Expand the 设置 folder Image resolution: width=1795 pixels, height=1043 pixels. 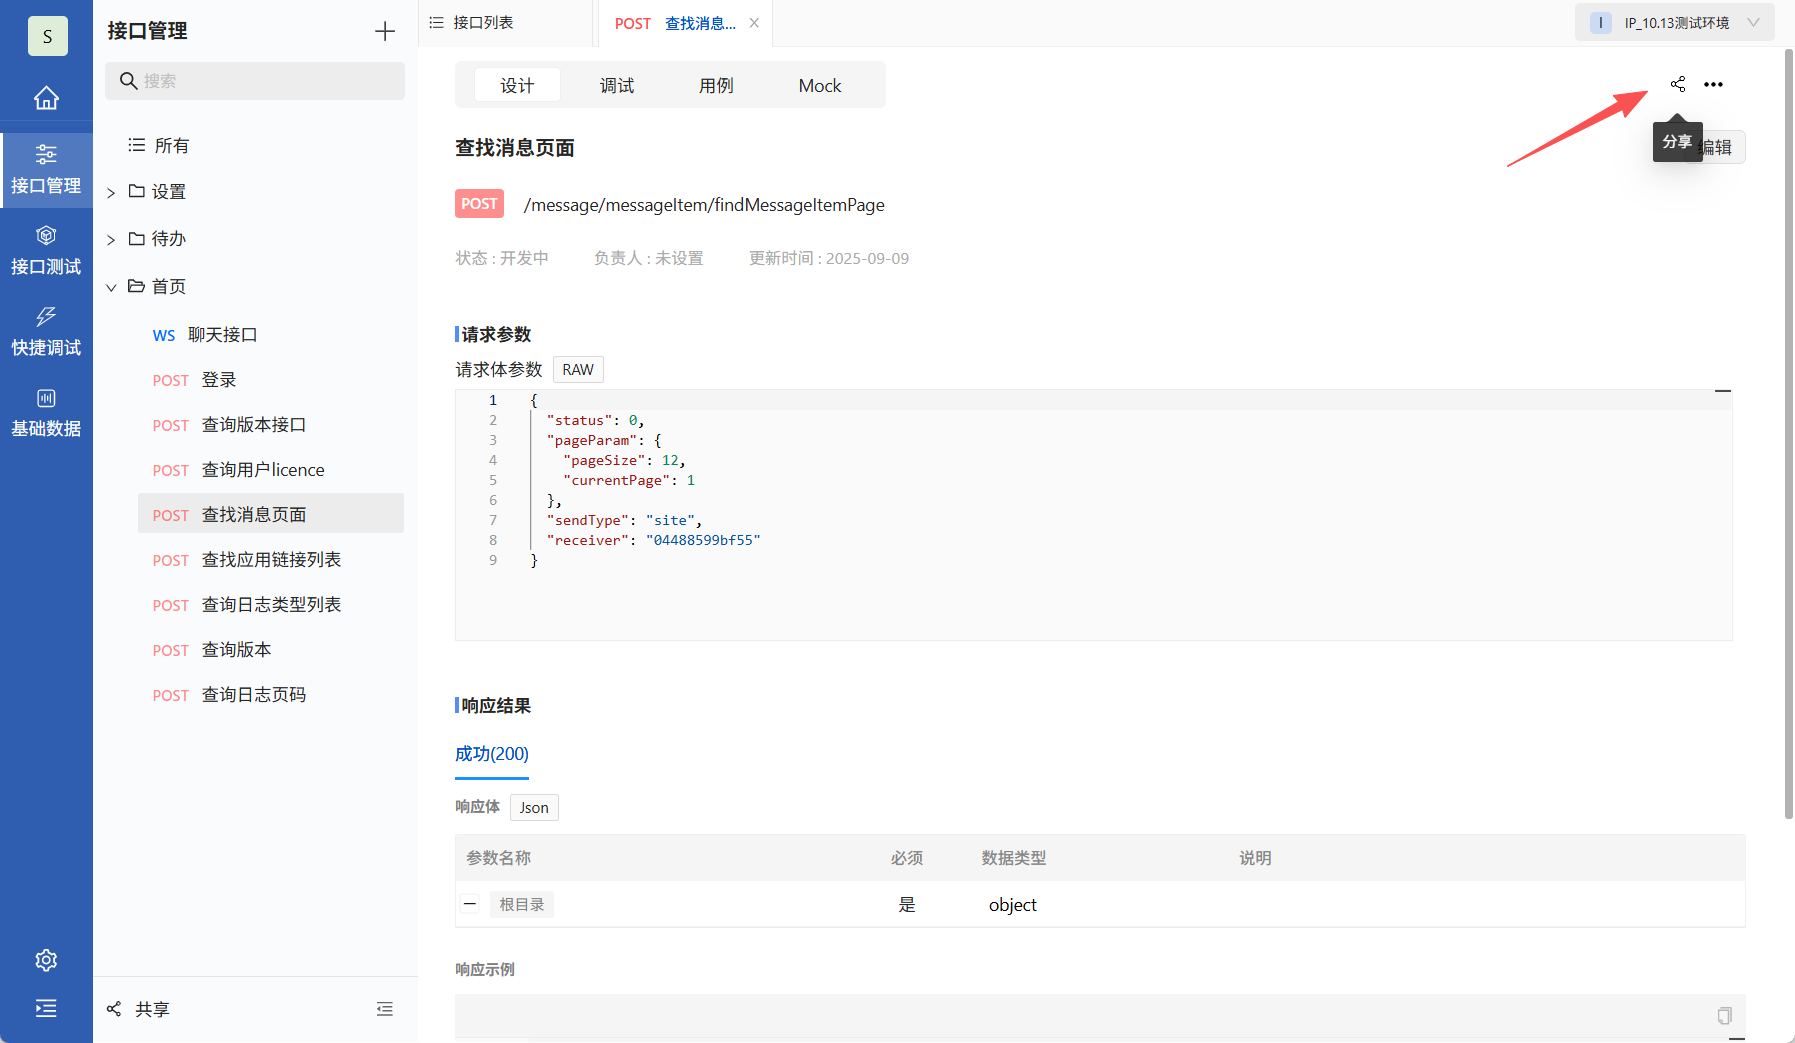pyautogui.click(x=111, y=192)
